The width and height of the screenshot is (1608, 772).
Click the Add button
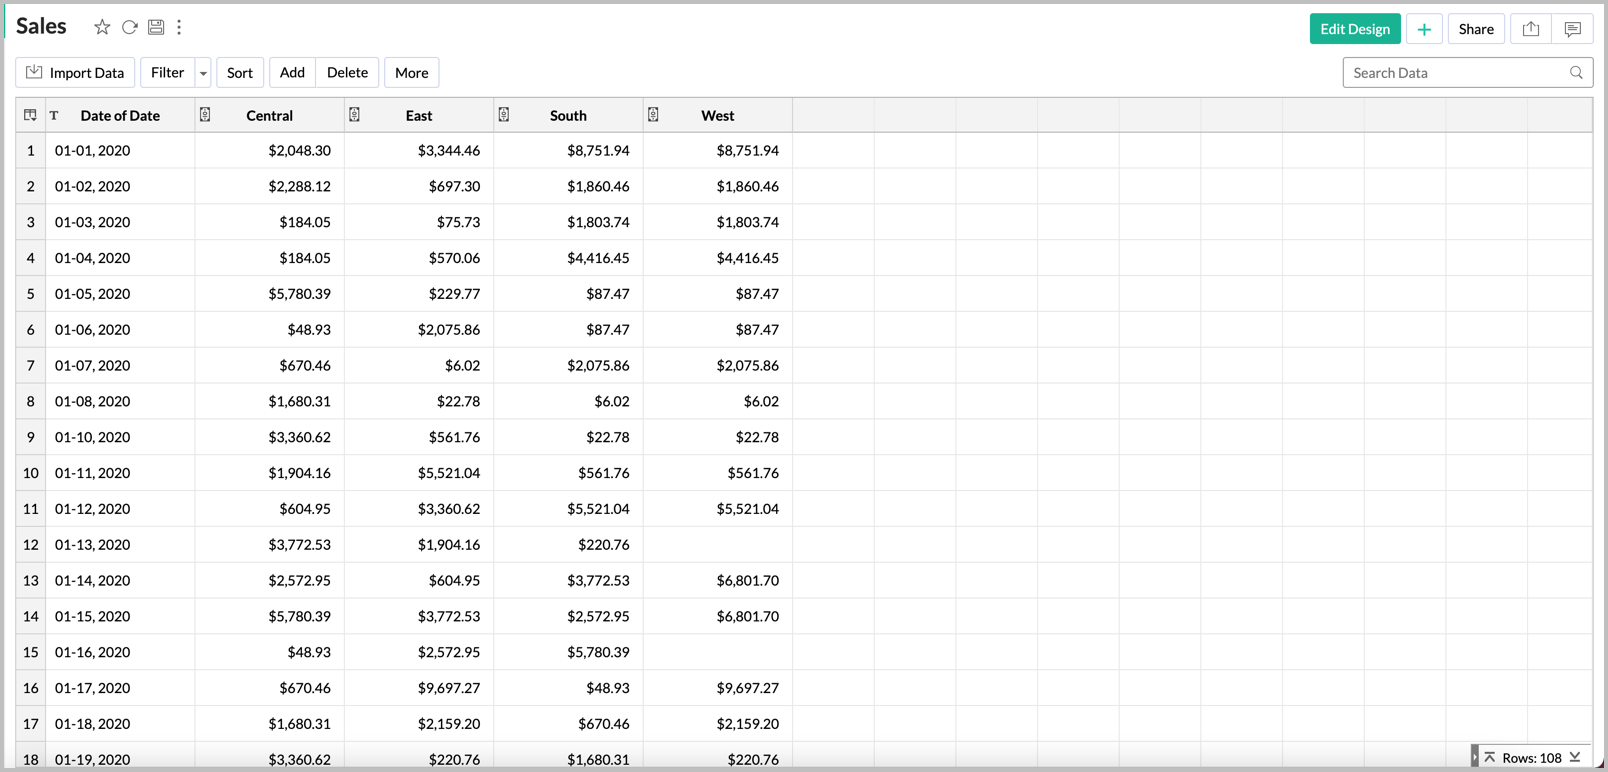292,73
